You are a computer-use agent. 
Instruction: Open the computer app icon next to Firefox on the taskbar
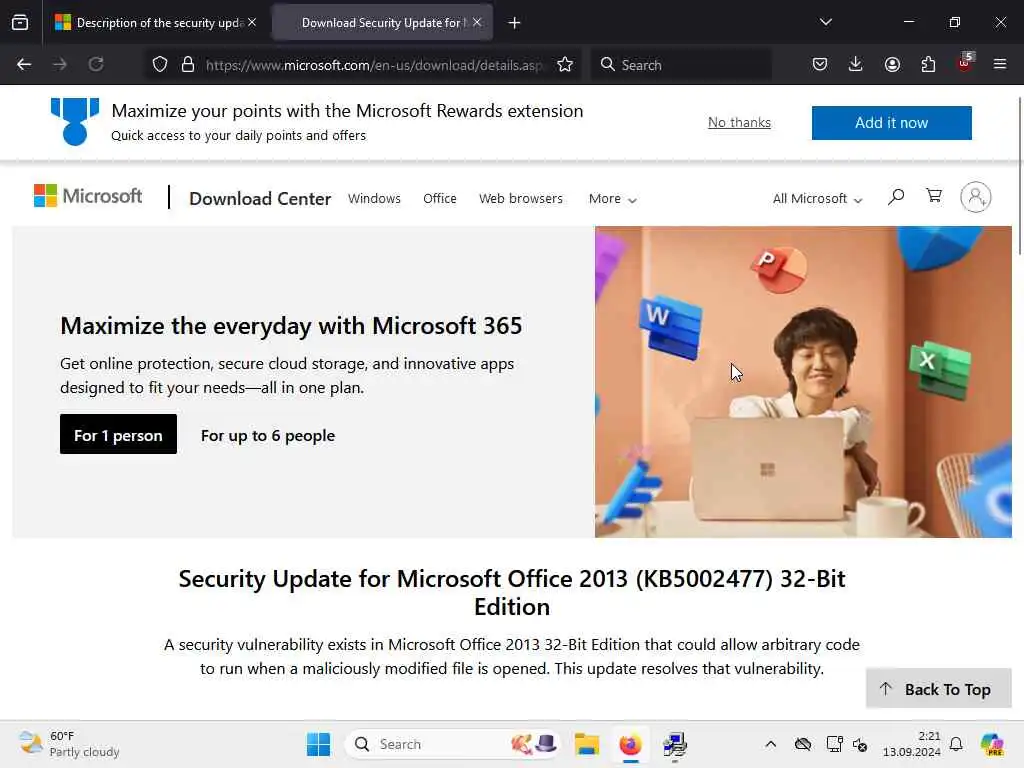[675, 744]
